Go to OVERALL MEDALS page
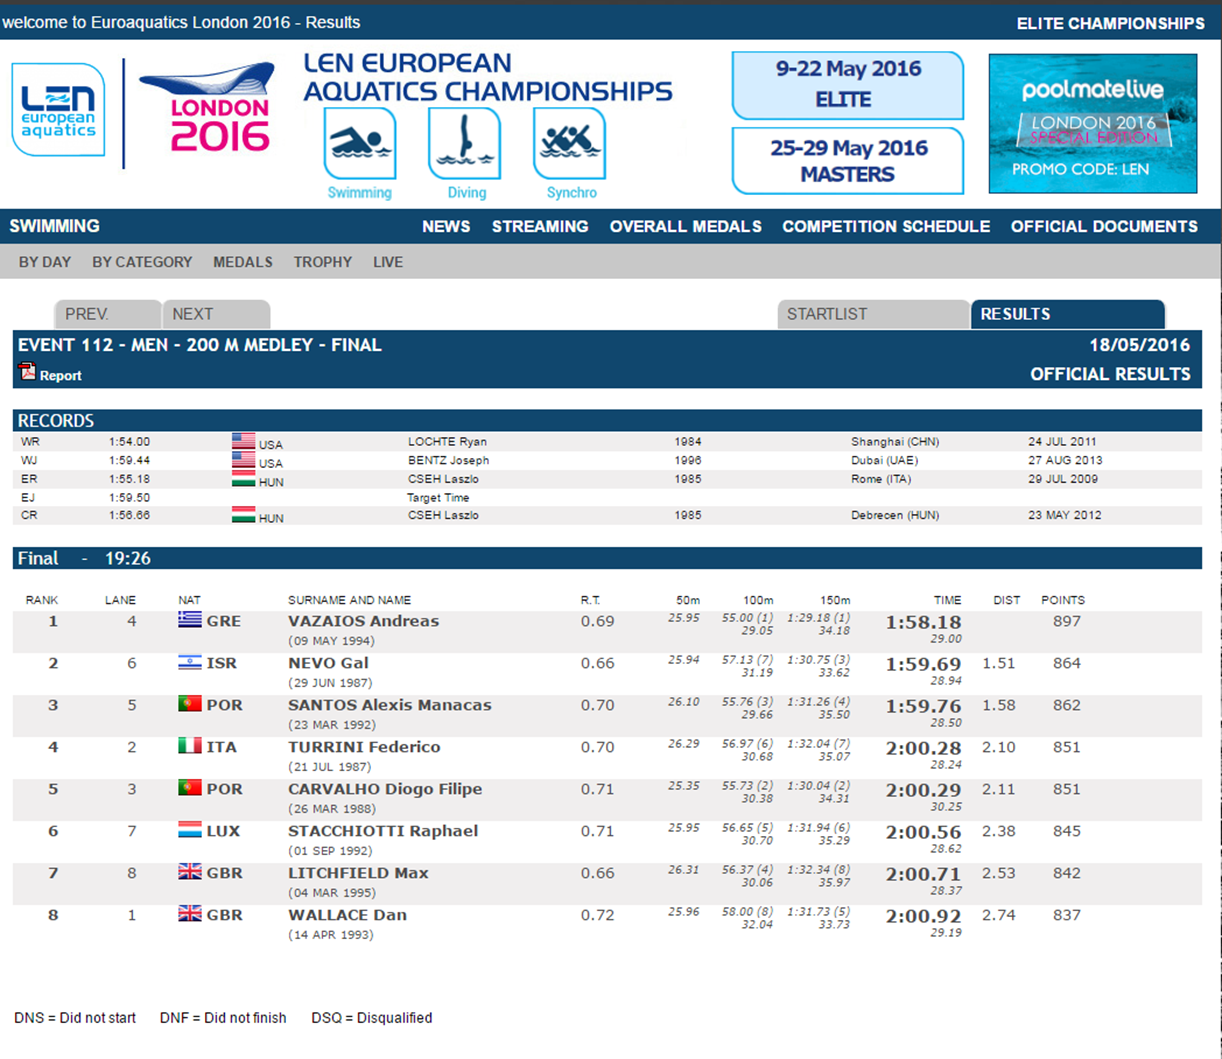The width and height of the screenshot is (1222, 1059). pyautogui.click(x=686, y=227)
